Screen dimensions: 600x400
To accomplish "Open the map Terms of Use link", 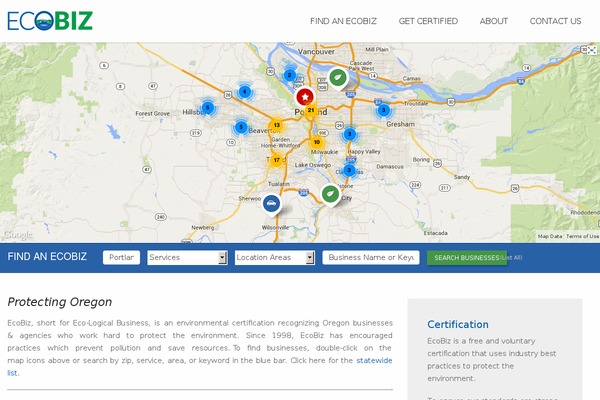I will [x=582, y=237].
